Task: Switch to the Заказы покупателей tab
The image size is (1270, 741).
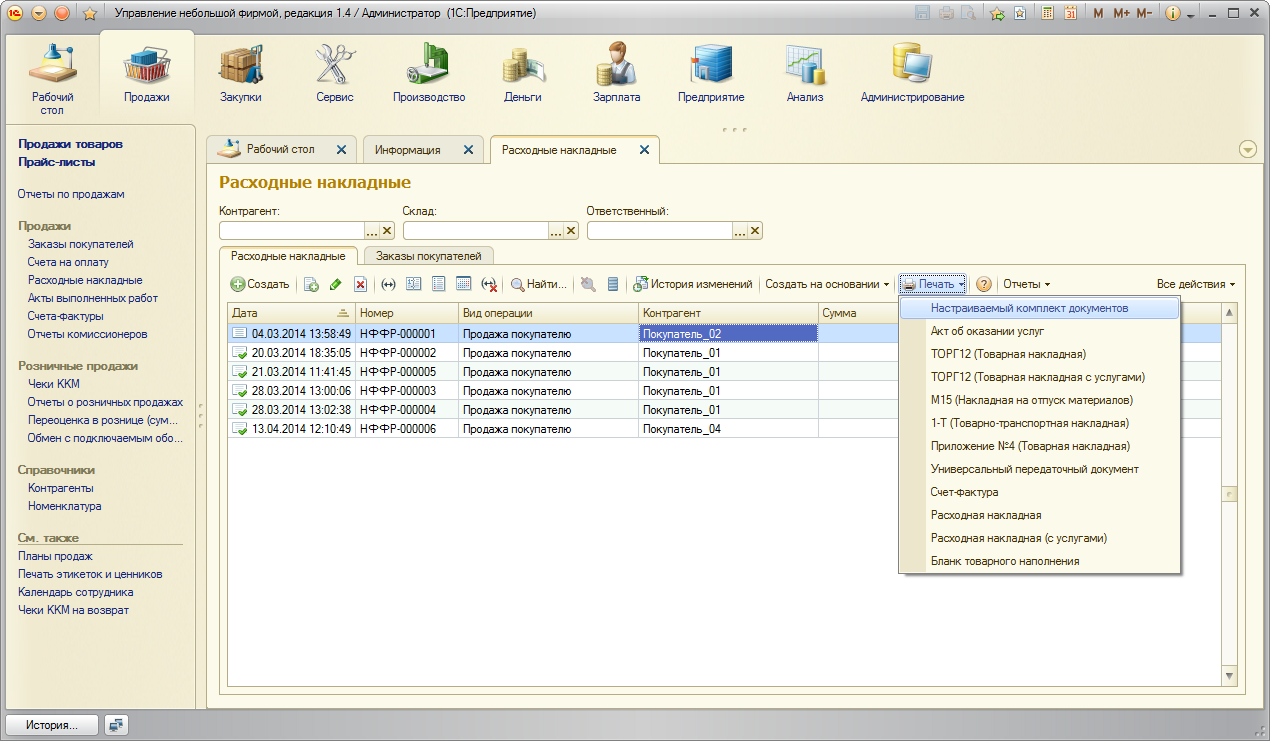Action: pos(428,257)
